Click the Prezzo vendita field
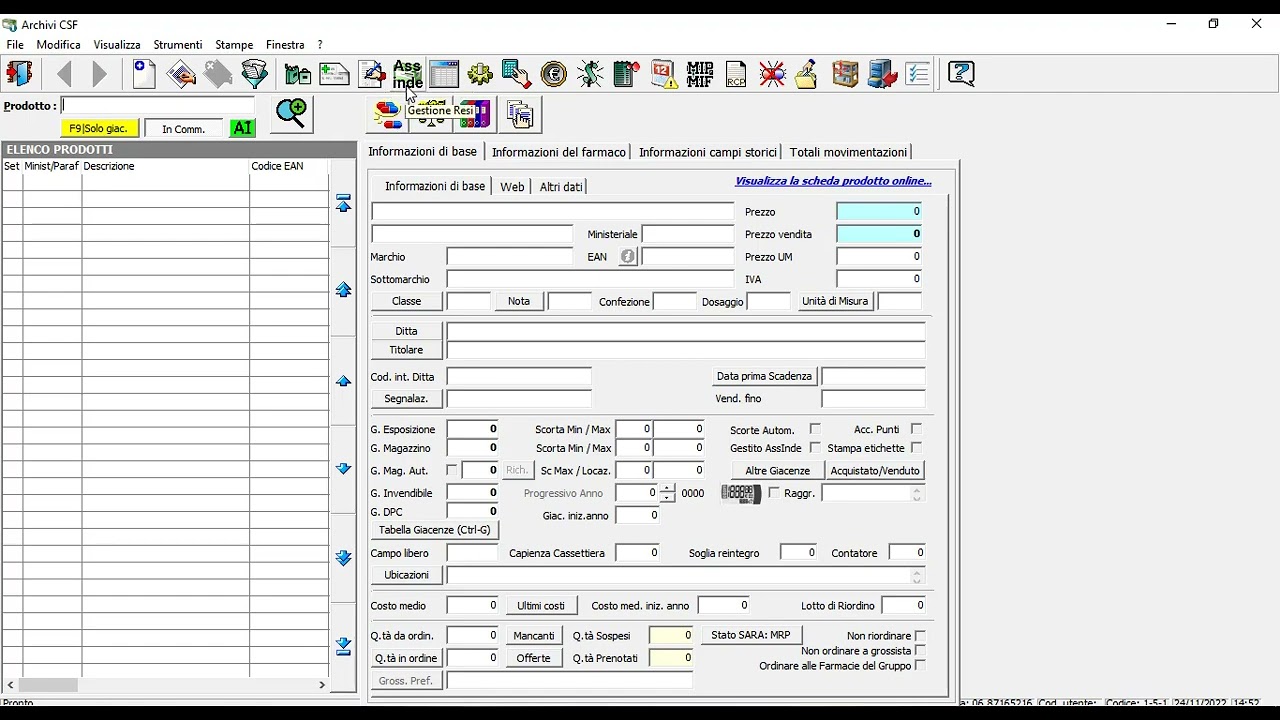1280x720 pixels. [879, 234]
